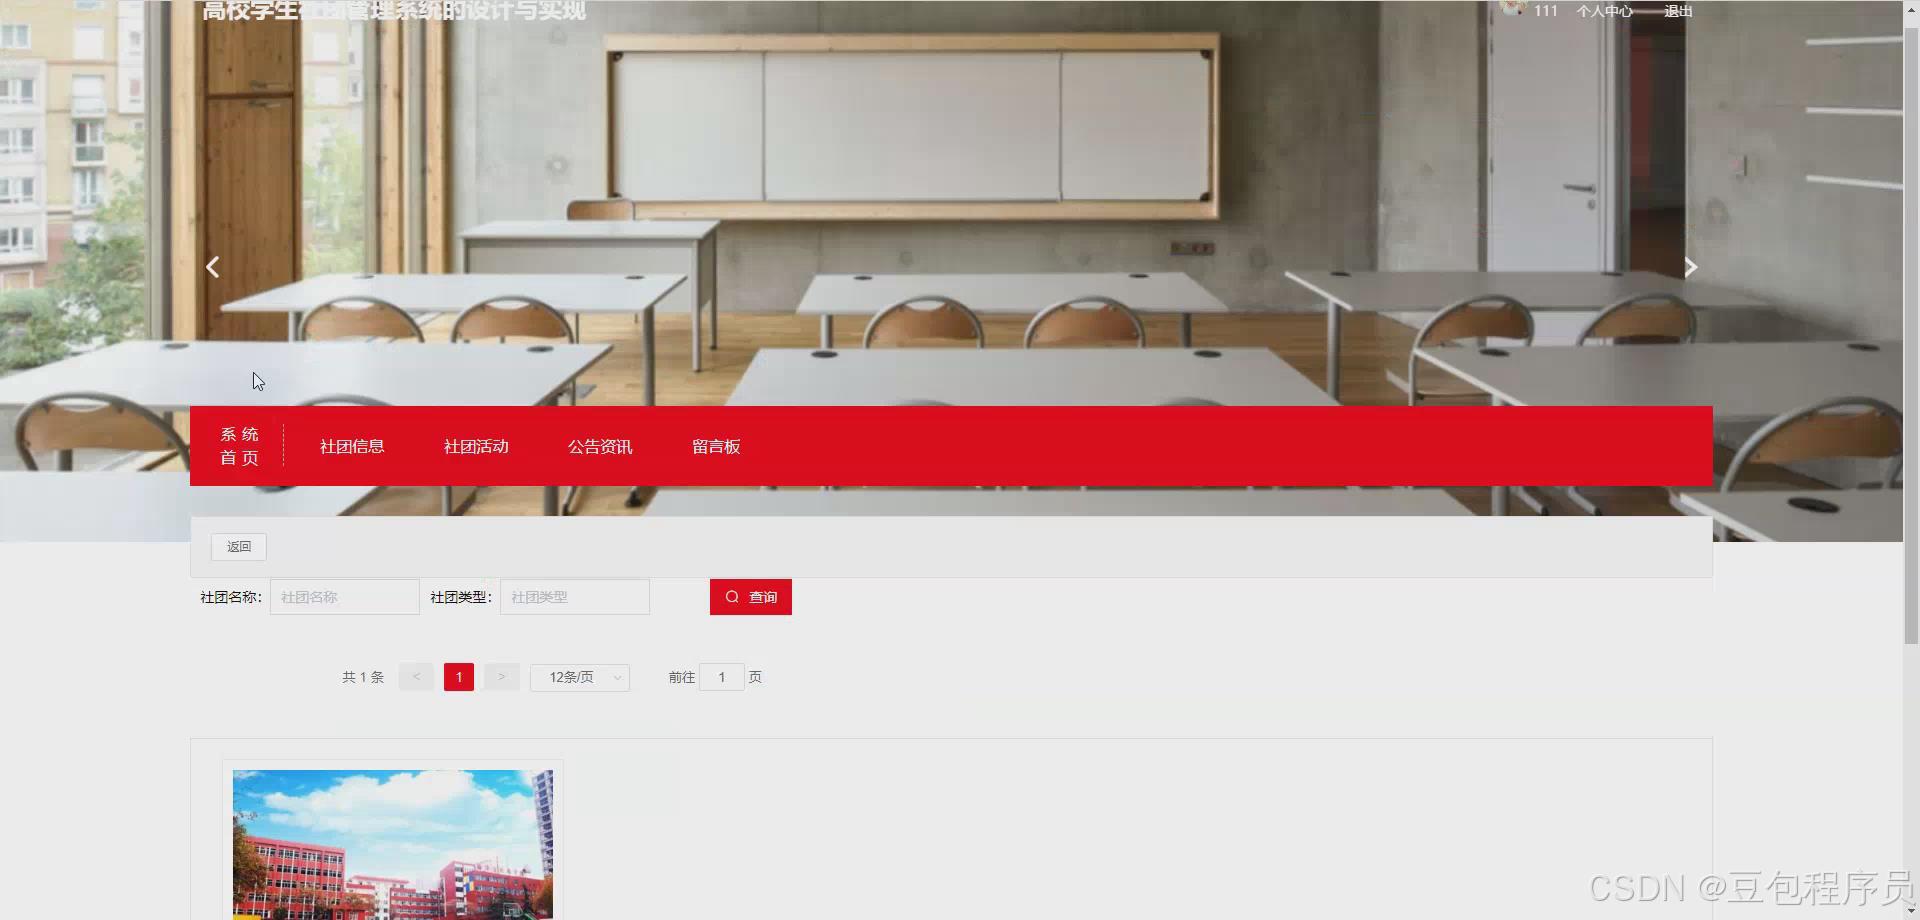Screen dimensions: 1920x920
Task: Open the 留言板 menu item
Action: pyautogui.click(x=716, y=447)
